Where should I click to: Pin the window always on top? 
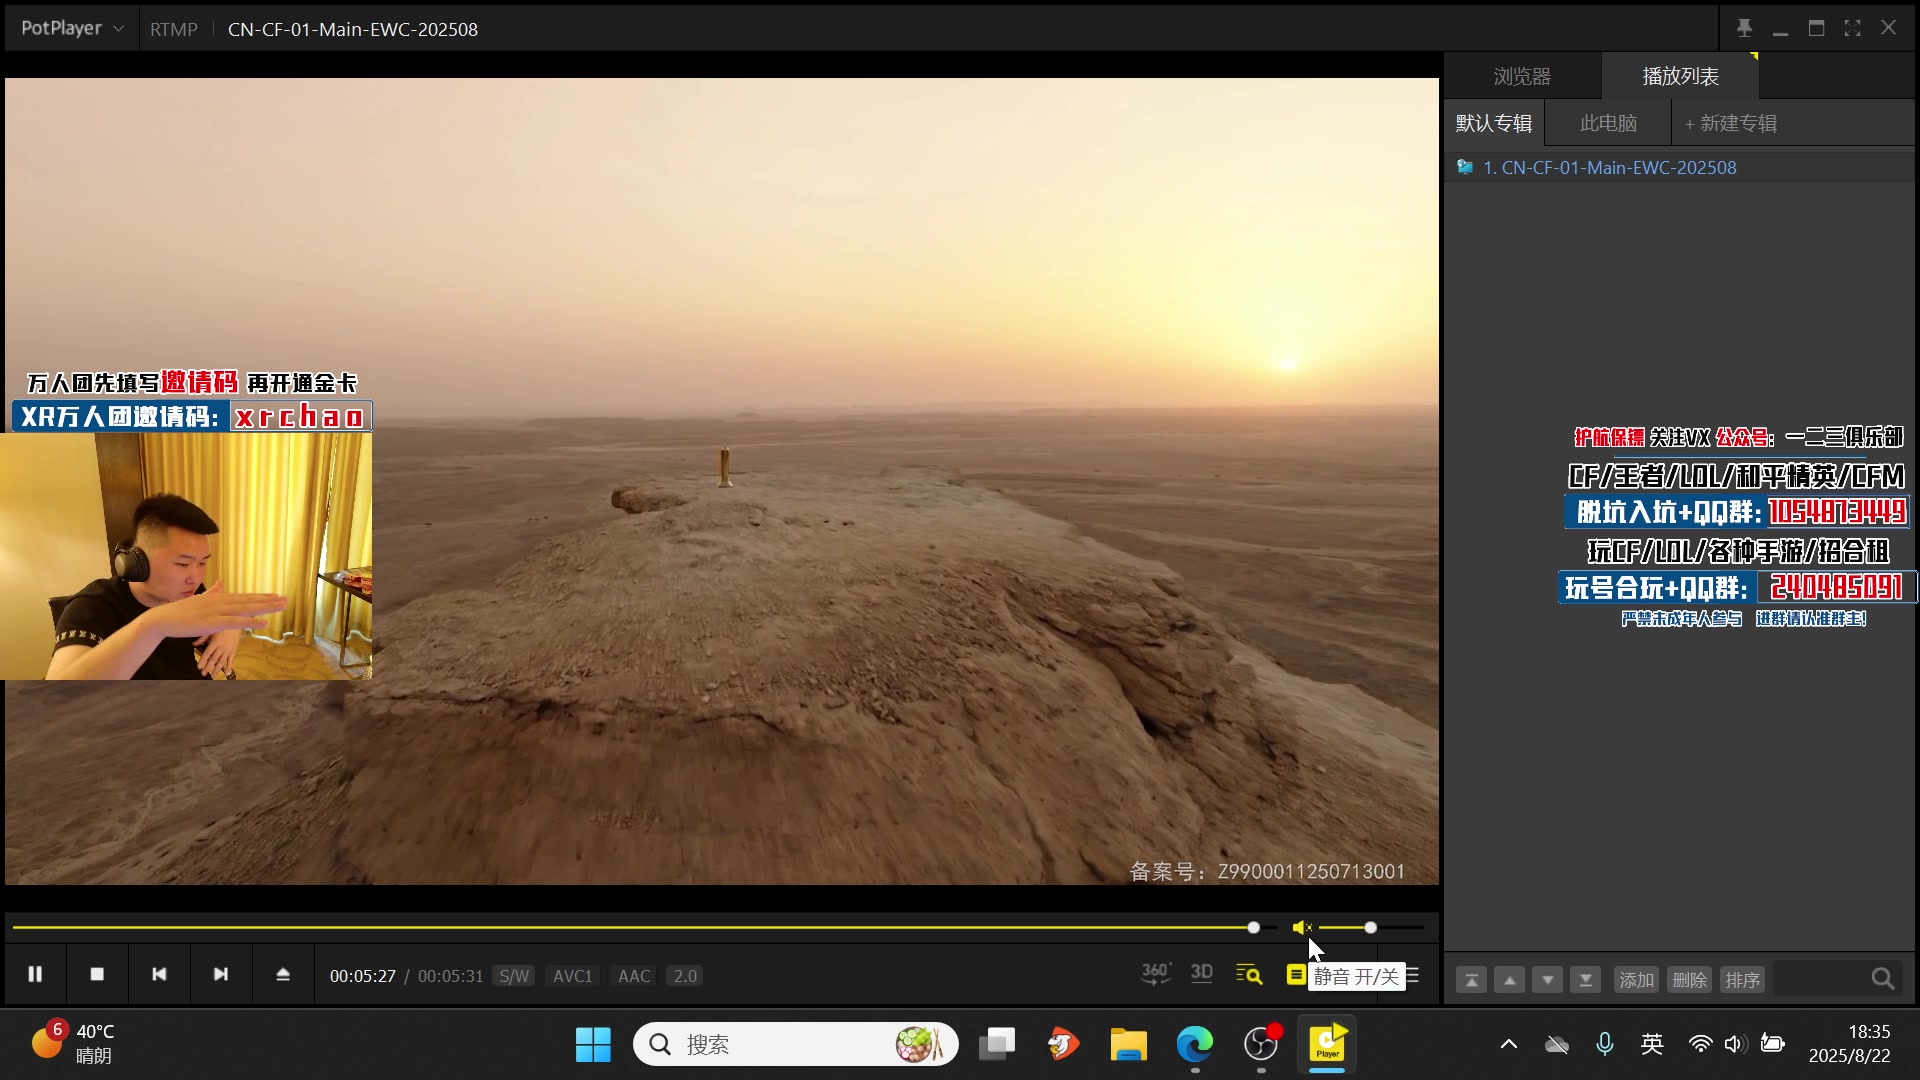[1744, 28]
